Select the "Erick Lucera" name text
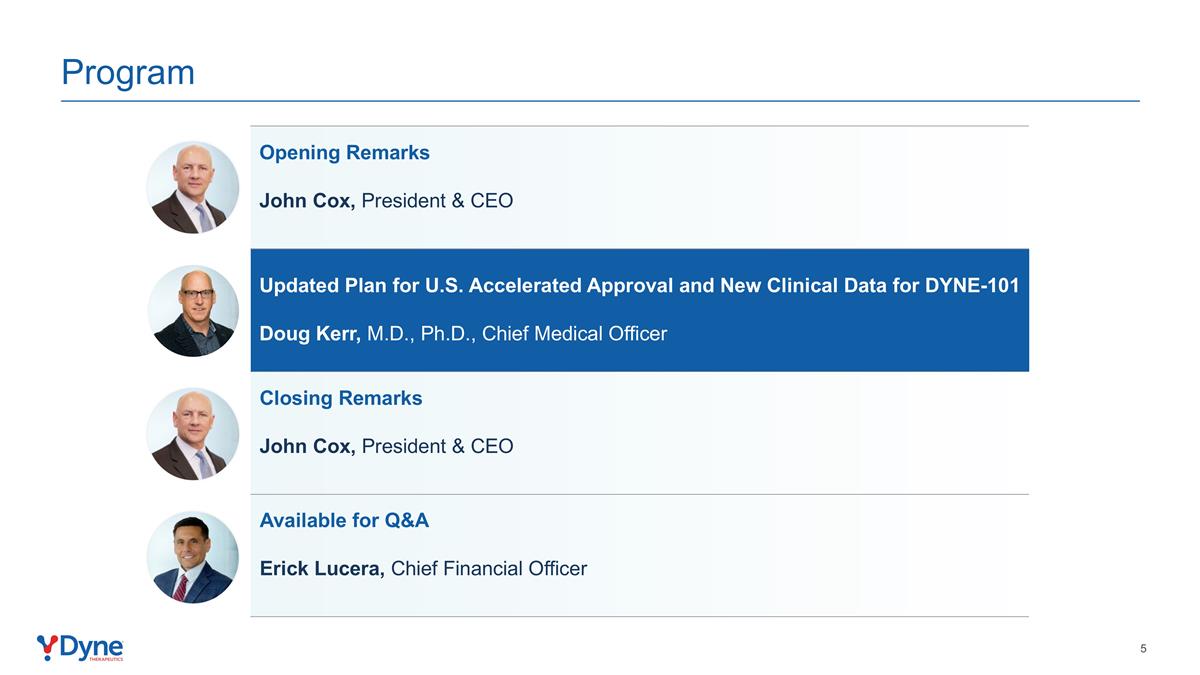1200x675 pixels. 322,569
